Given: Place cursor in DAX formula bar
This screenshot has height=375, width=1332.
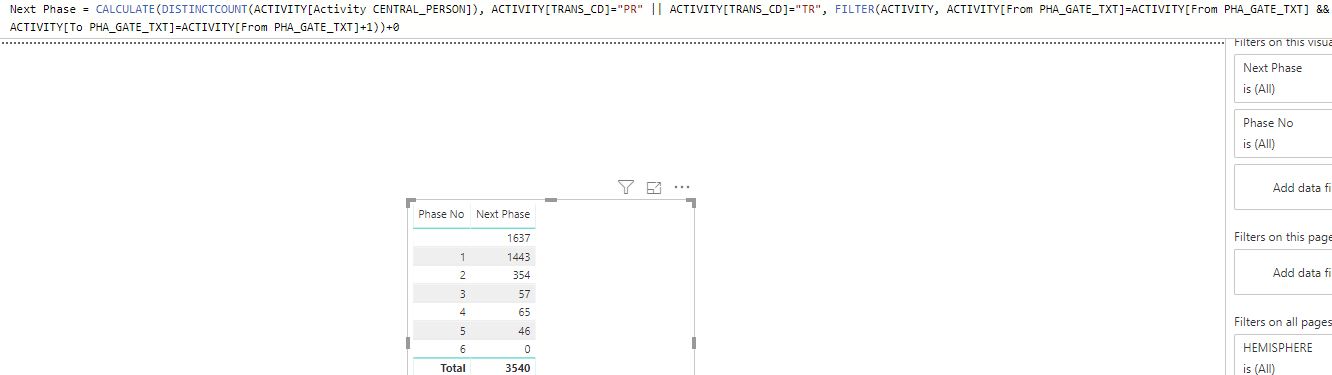Looking at the screenshot, I should (x=666, y=18).
